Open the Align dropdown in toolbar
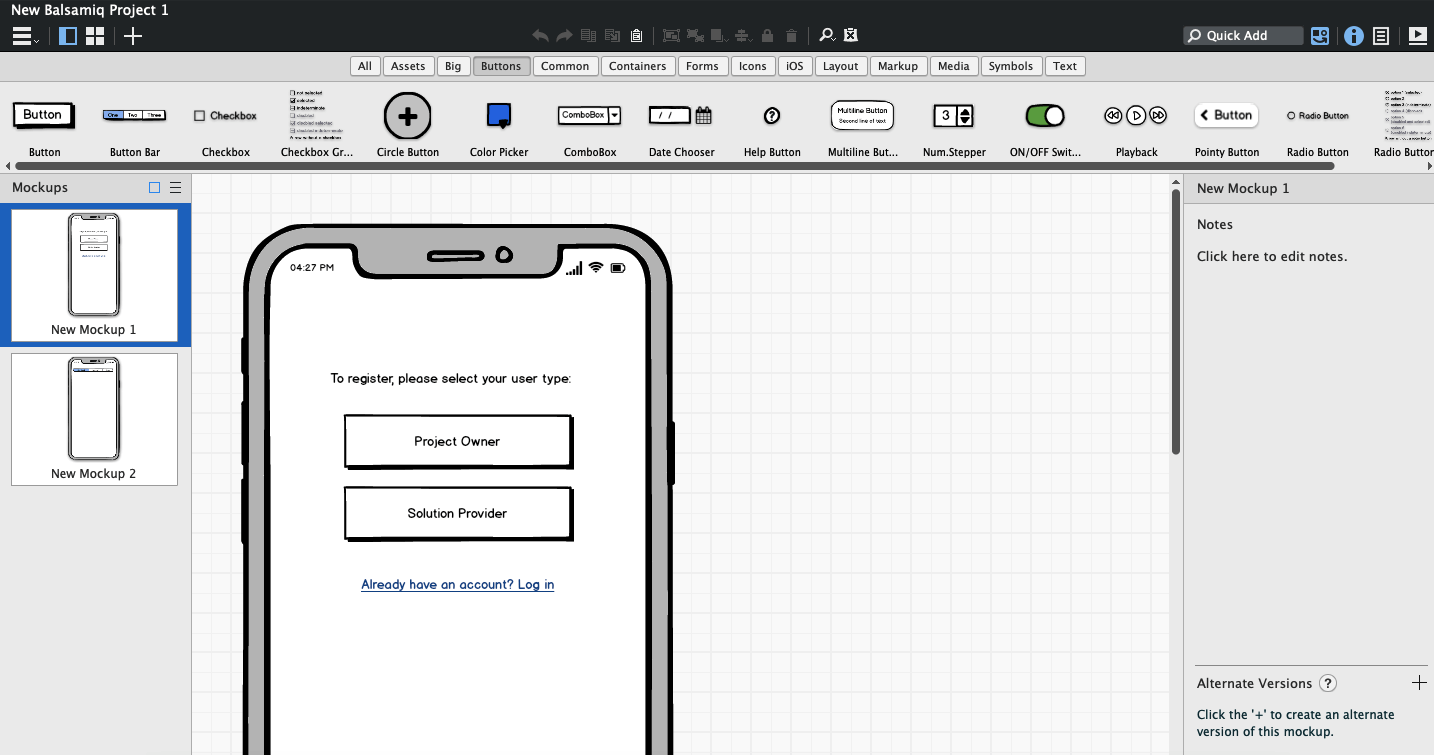1434x755 pixels. [x=743, y=36]
